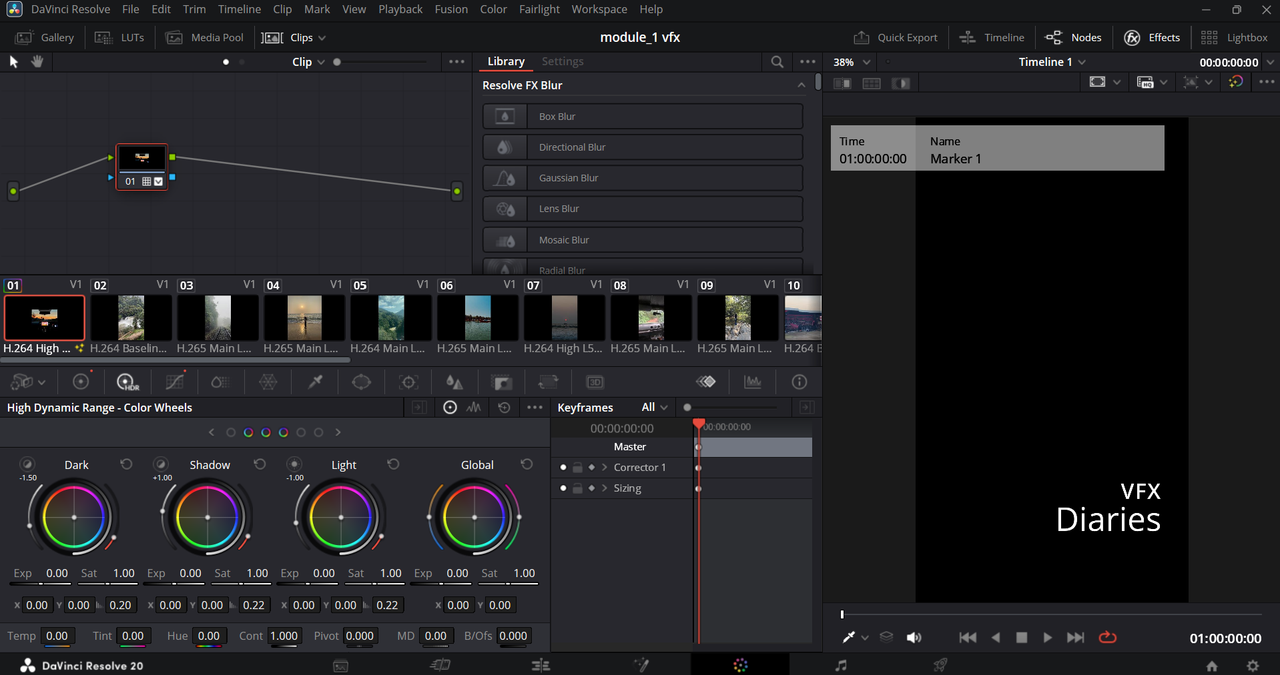Select the Qualifier eyedropper palette
The image size is (1280, 675).
tap(315, 382)
